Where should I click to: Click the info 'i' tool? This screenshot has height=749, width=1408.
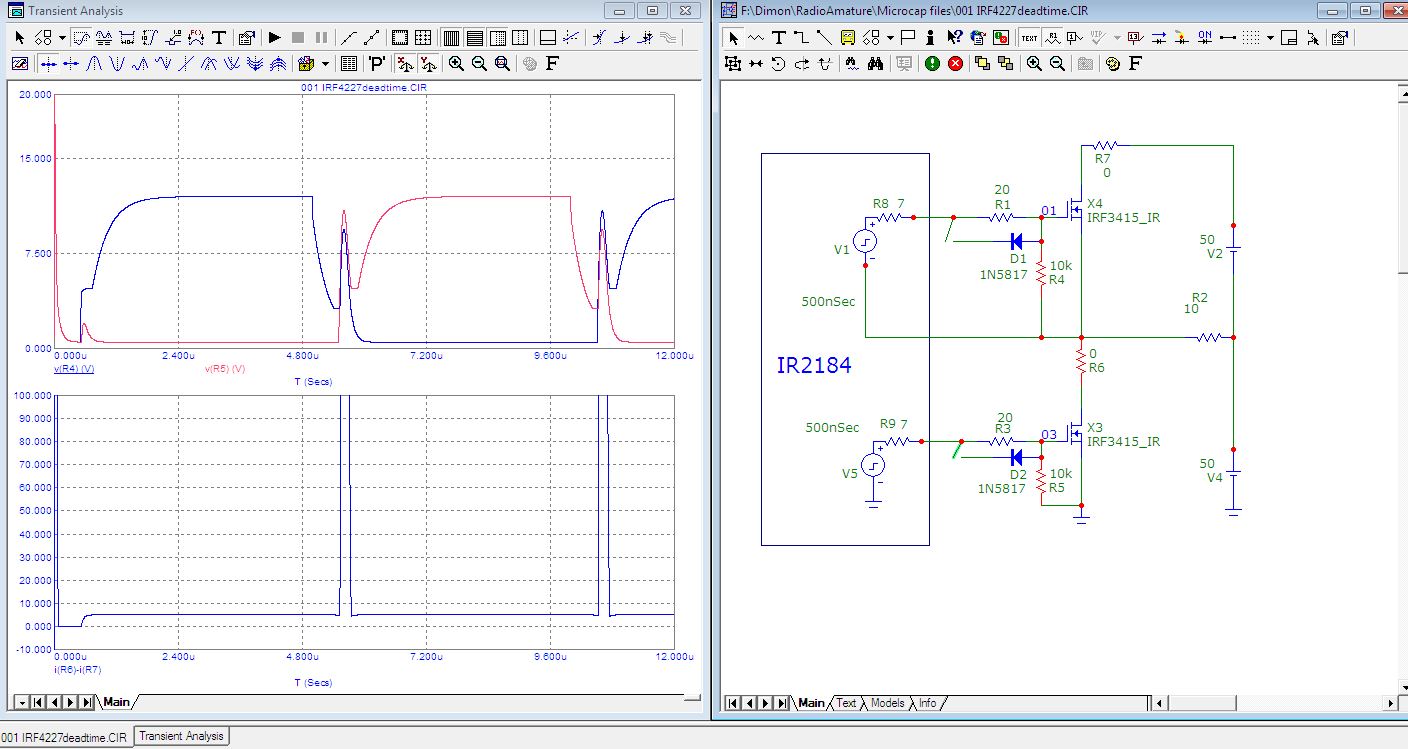(x=930, y=38)
